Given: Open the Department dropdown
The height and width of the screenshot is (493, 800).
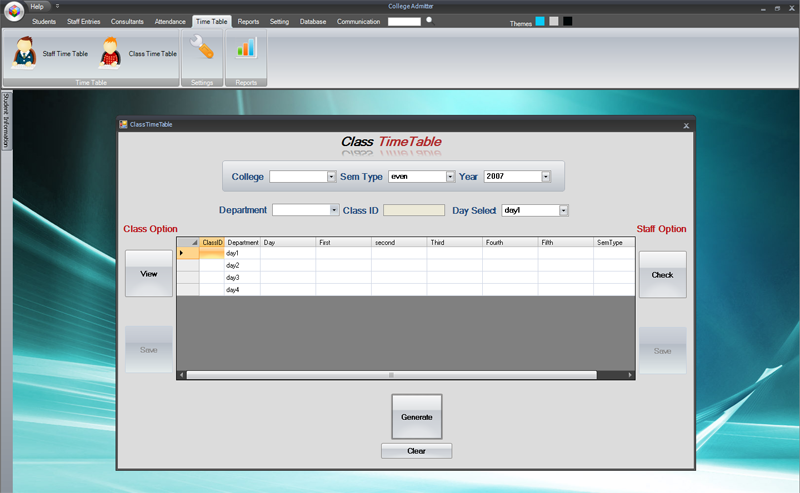Looking at the screenshot, I should point(334,210).
